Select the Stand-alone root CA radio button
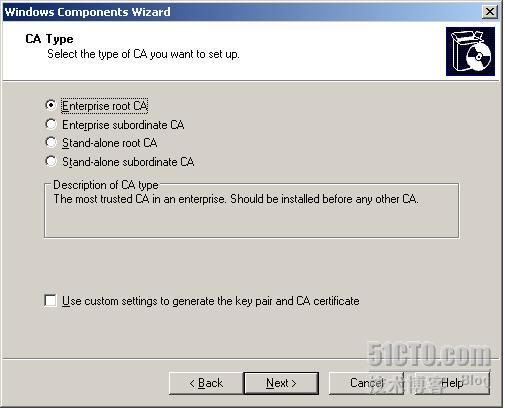 click(x=51, y=143)
